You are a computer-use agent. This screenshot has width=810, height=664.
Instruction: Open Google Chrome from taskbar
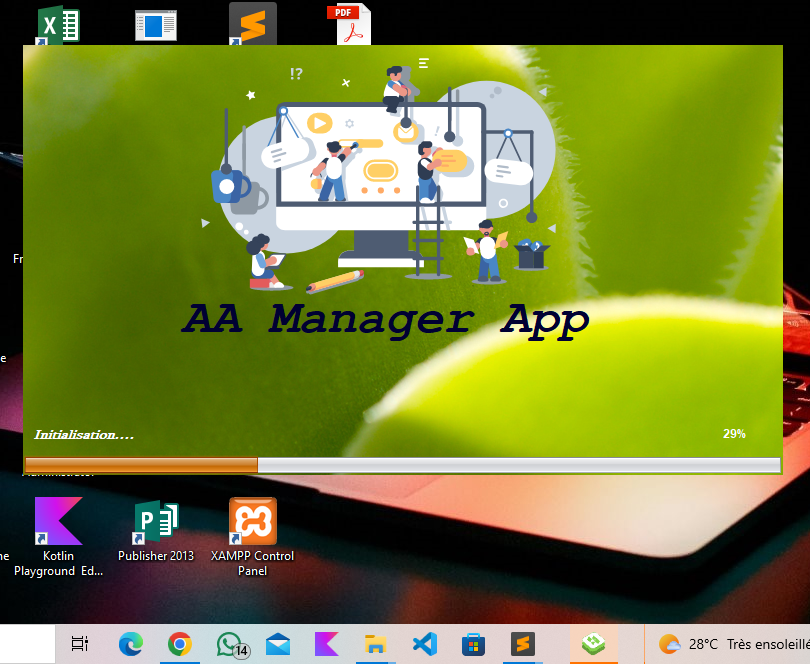point(180,644)
